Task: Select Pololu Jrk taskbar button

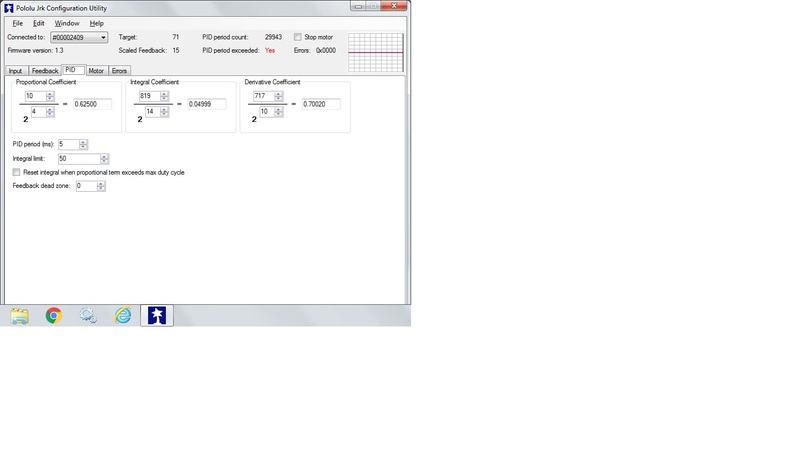Action: tap(157, 315)
